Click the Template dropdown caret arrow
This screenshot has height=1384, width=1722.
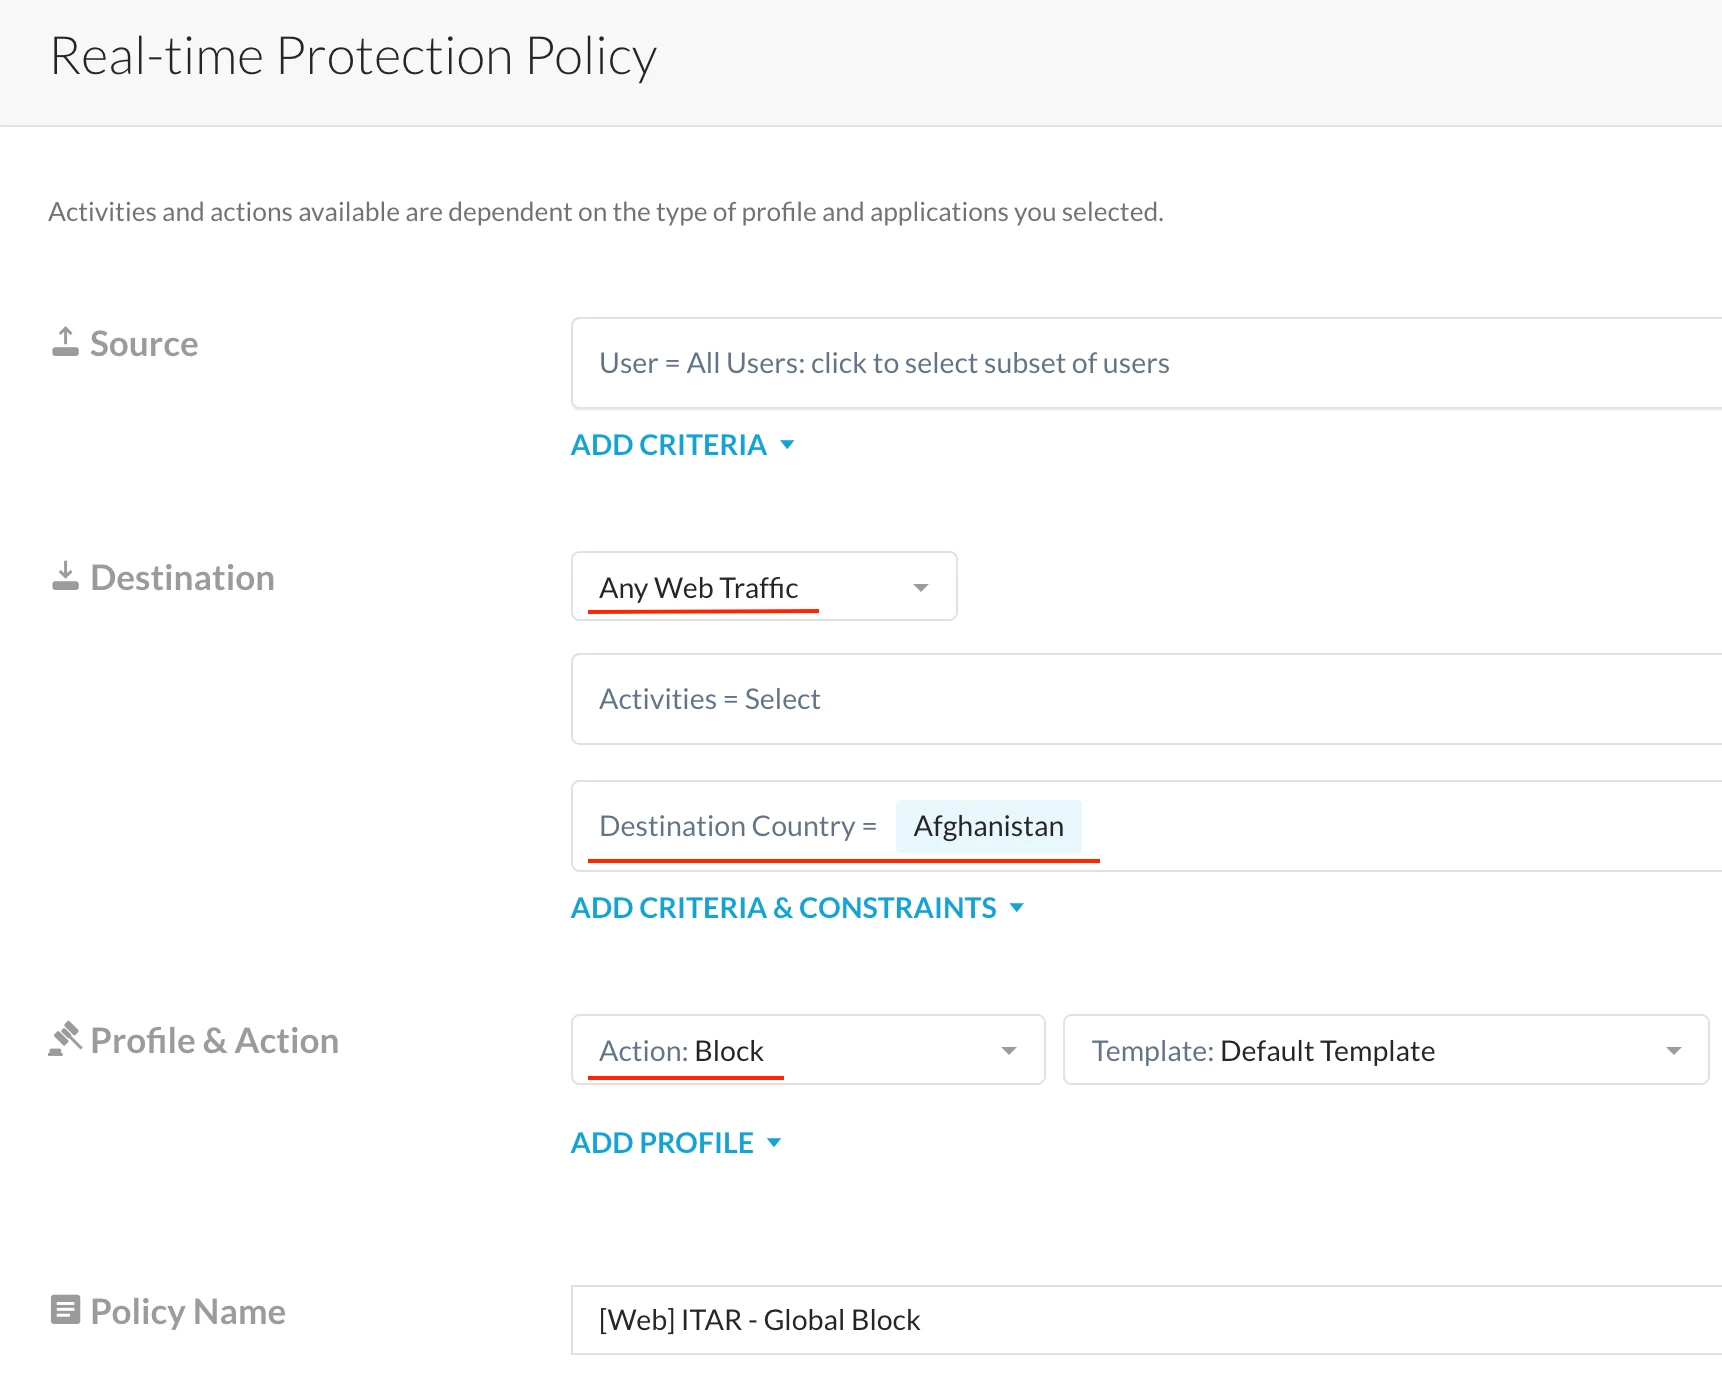1673,1051
